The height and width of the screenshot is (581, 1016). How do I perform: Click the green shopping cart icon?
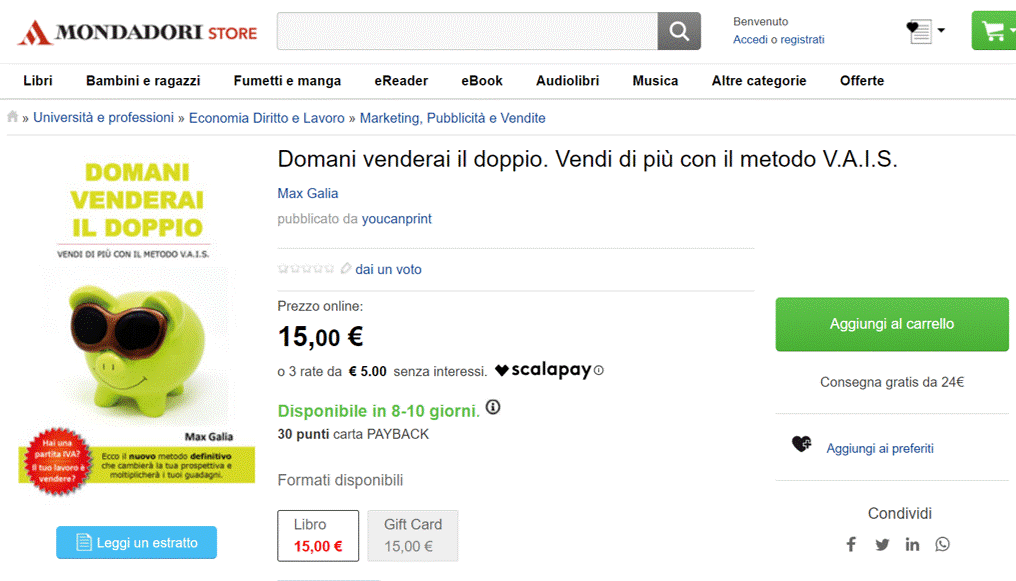pos(993,31)
